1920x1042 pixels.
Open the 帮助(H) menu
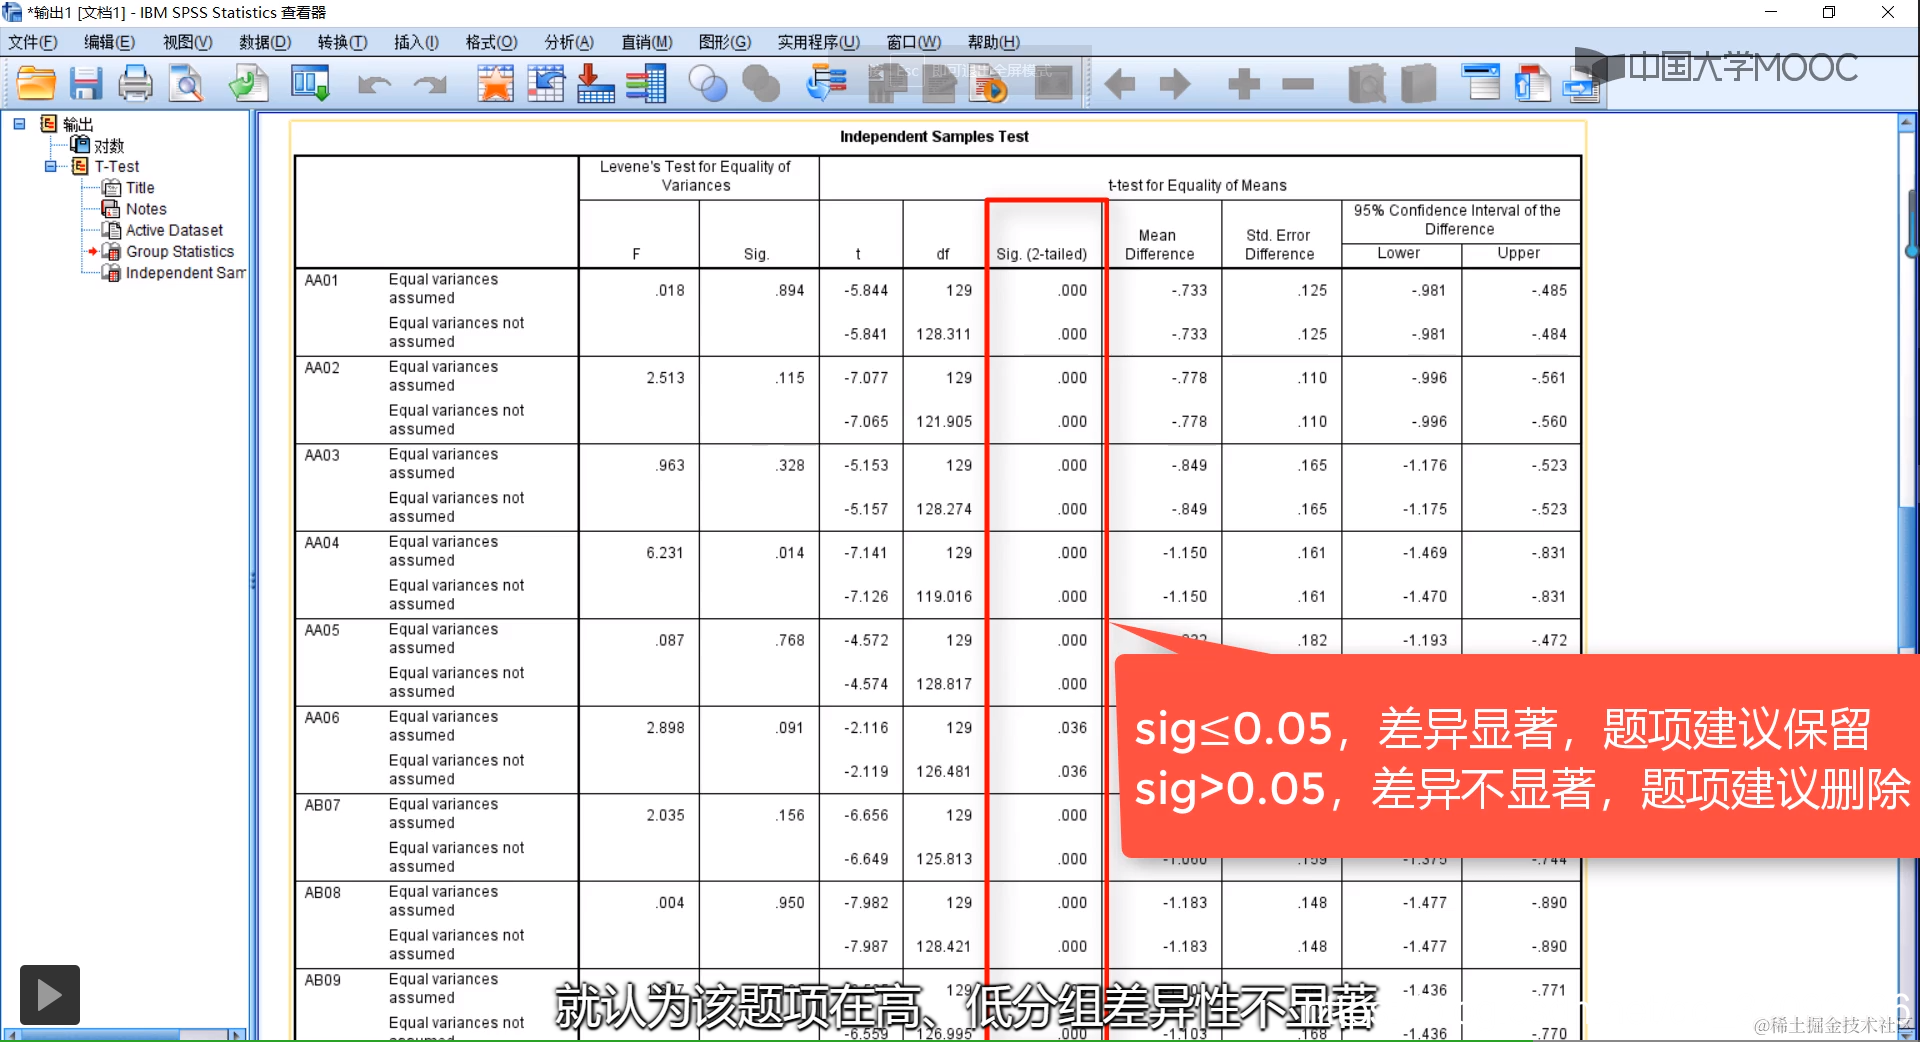994,42
